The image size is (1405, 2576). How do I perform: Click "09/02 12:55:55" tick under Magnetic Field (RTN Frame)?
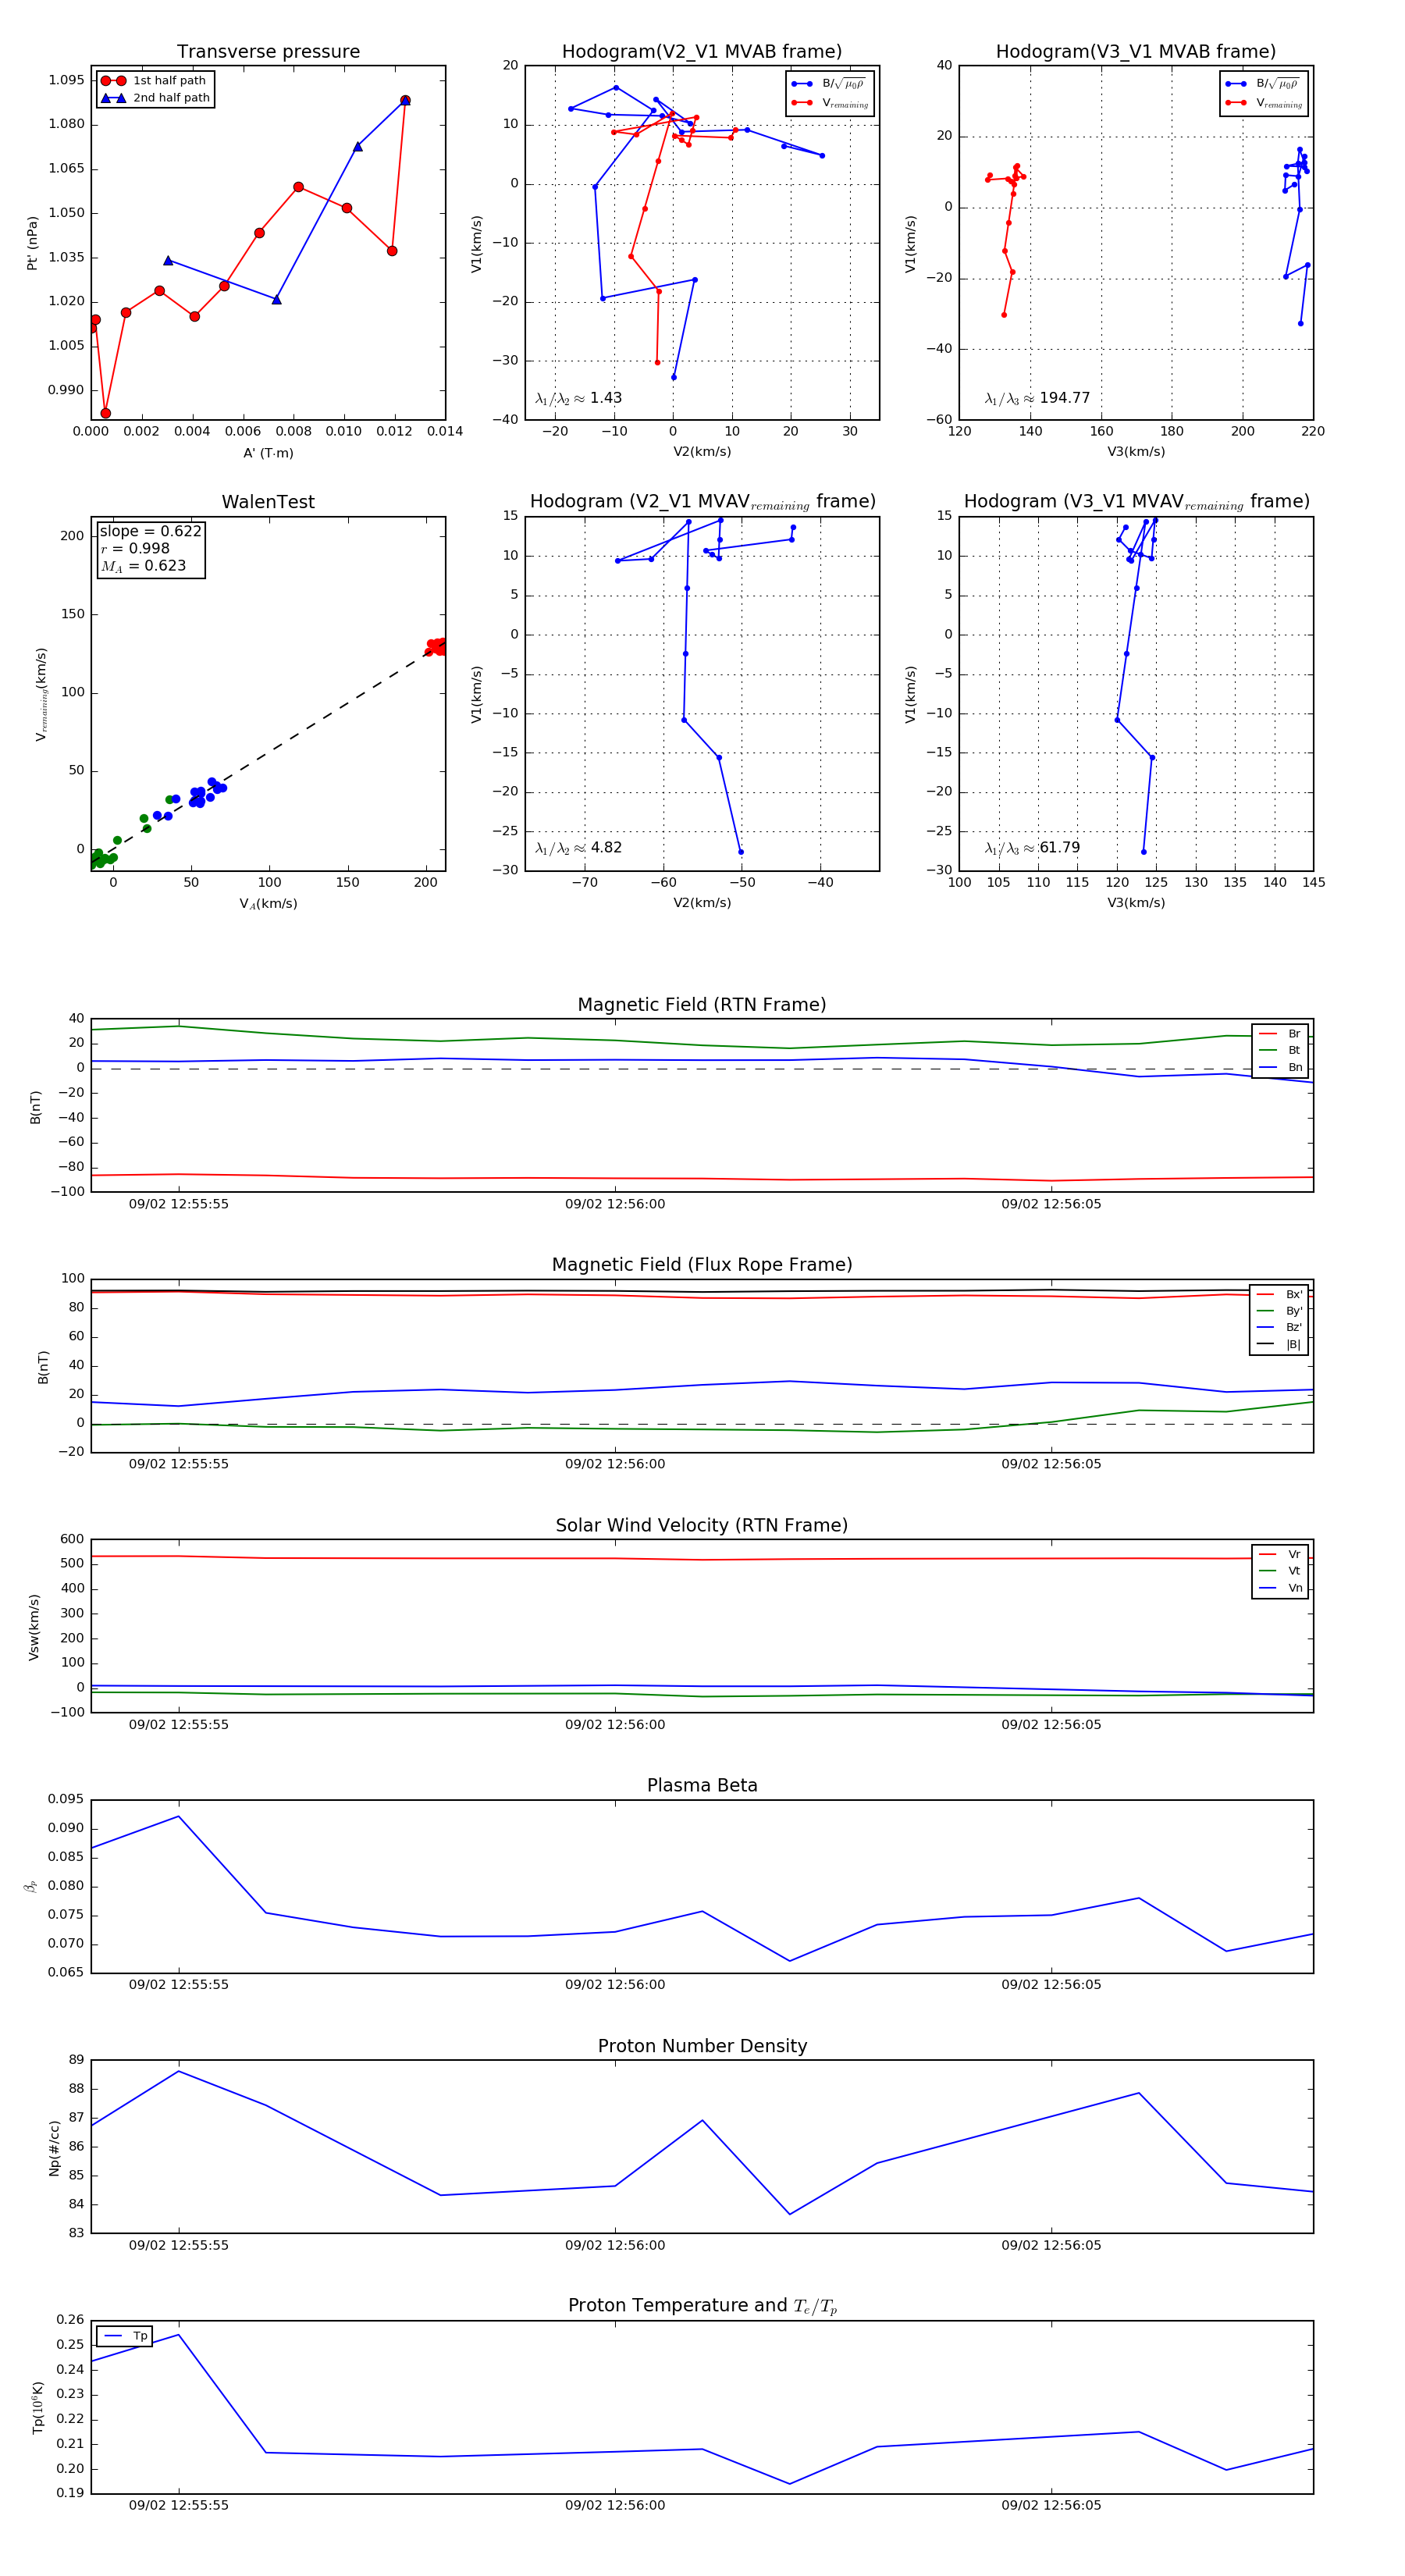coord(179,1204)
